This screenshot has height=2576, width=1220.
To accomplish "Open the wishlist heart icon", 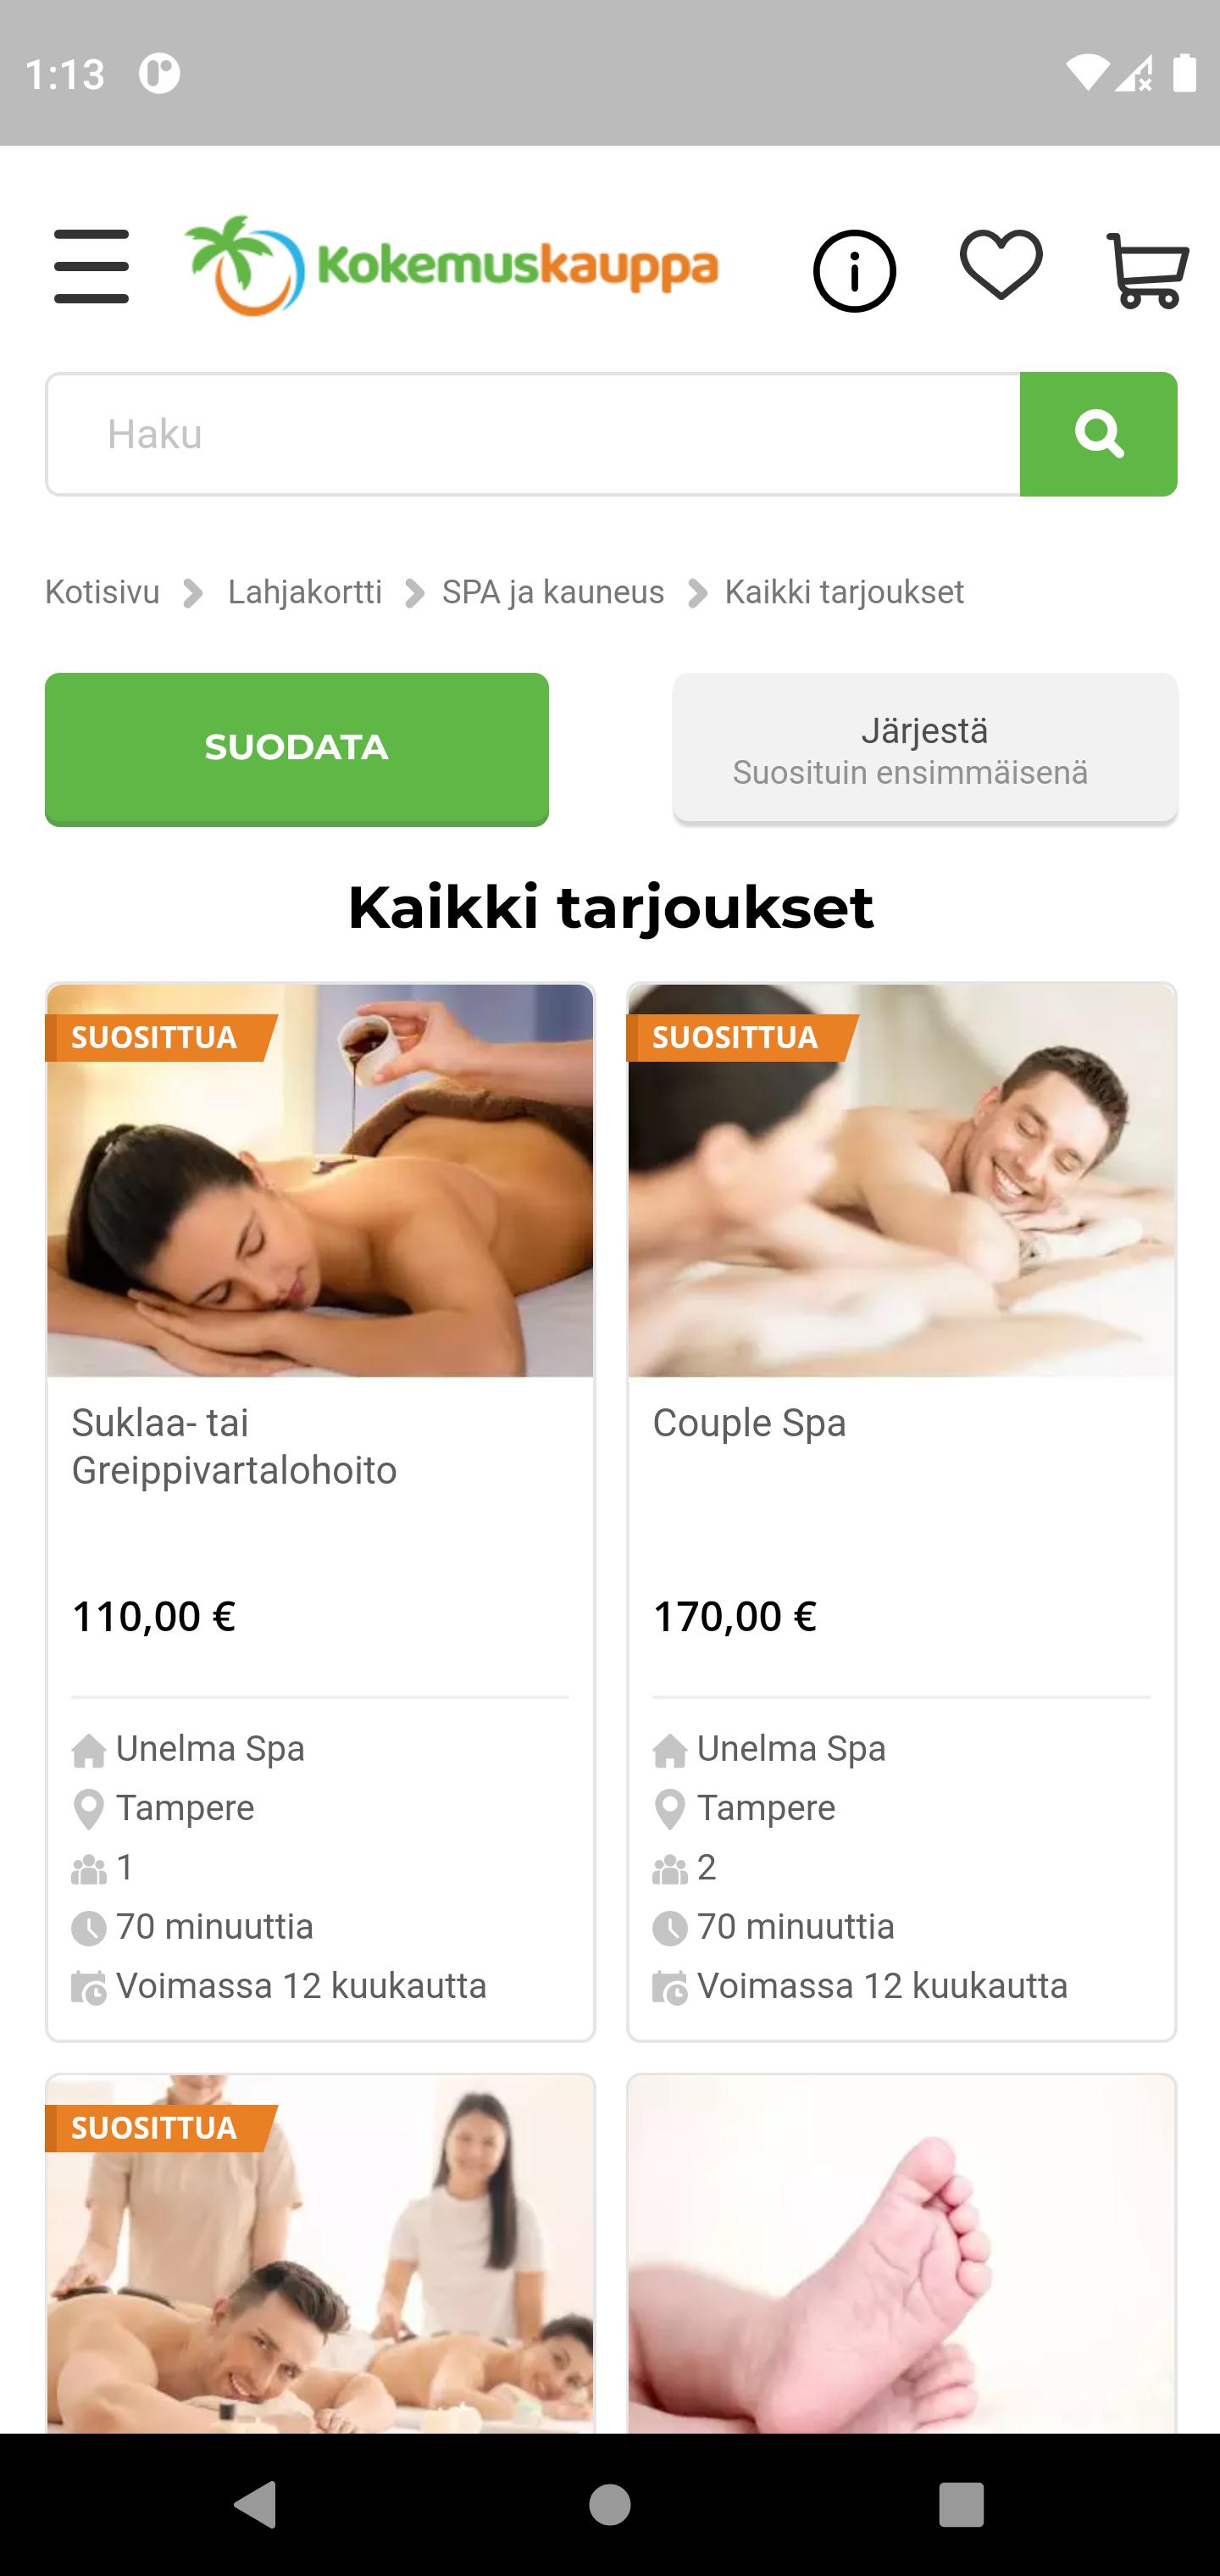I will (1001, 264).
